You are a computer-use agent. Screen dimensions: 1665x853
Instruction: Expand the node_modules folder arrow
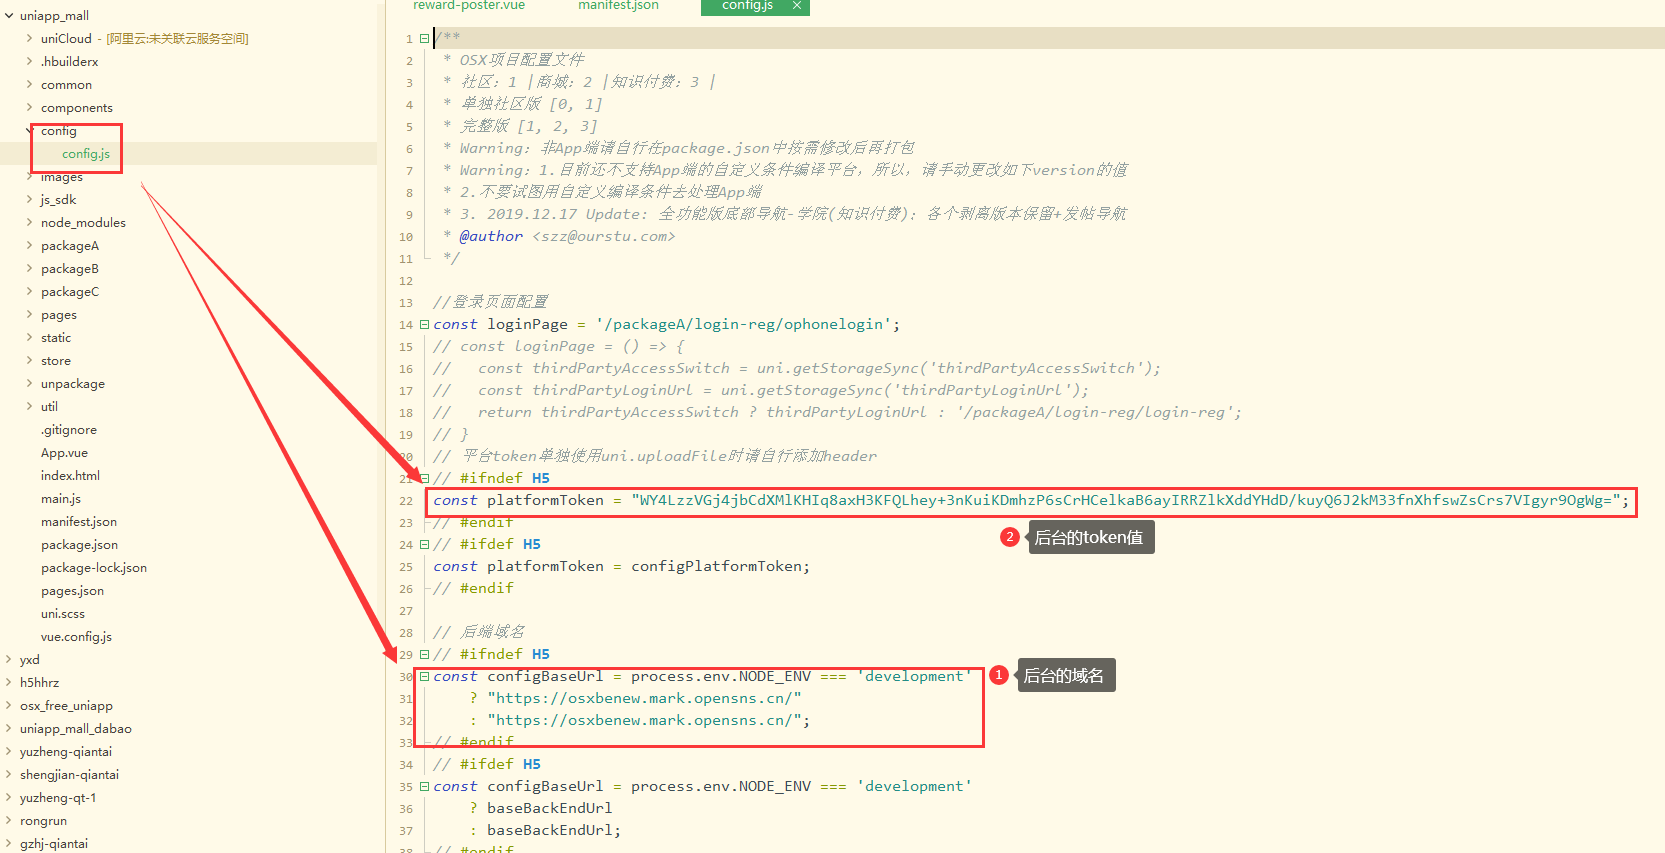tap(29, 223)
